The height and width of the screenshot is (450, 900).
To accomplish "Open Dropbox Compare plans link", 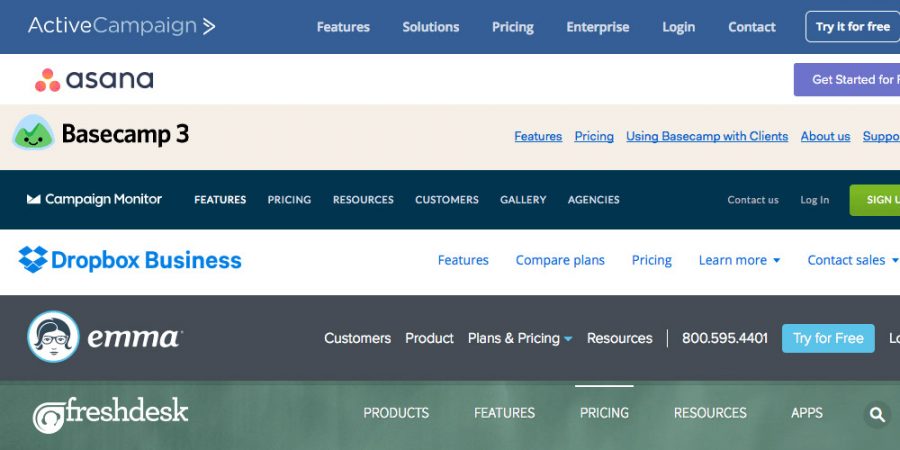I will point(560,260).
